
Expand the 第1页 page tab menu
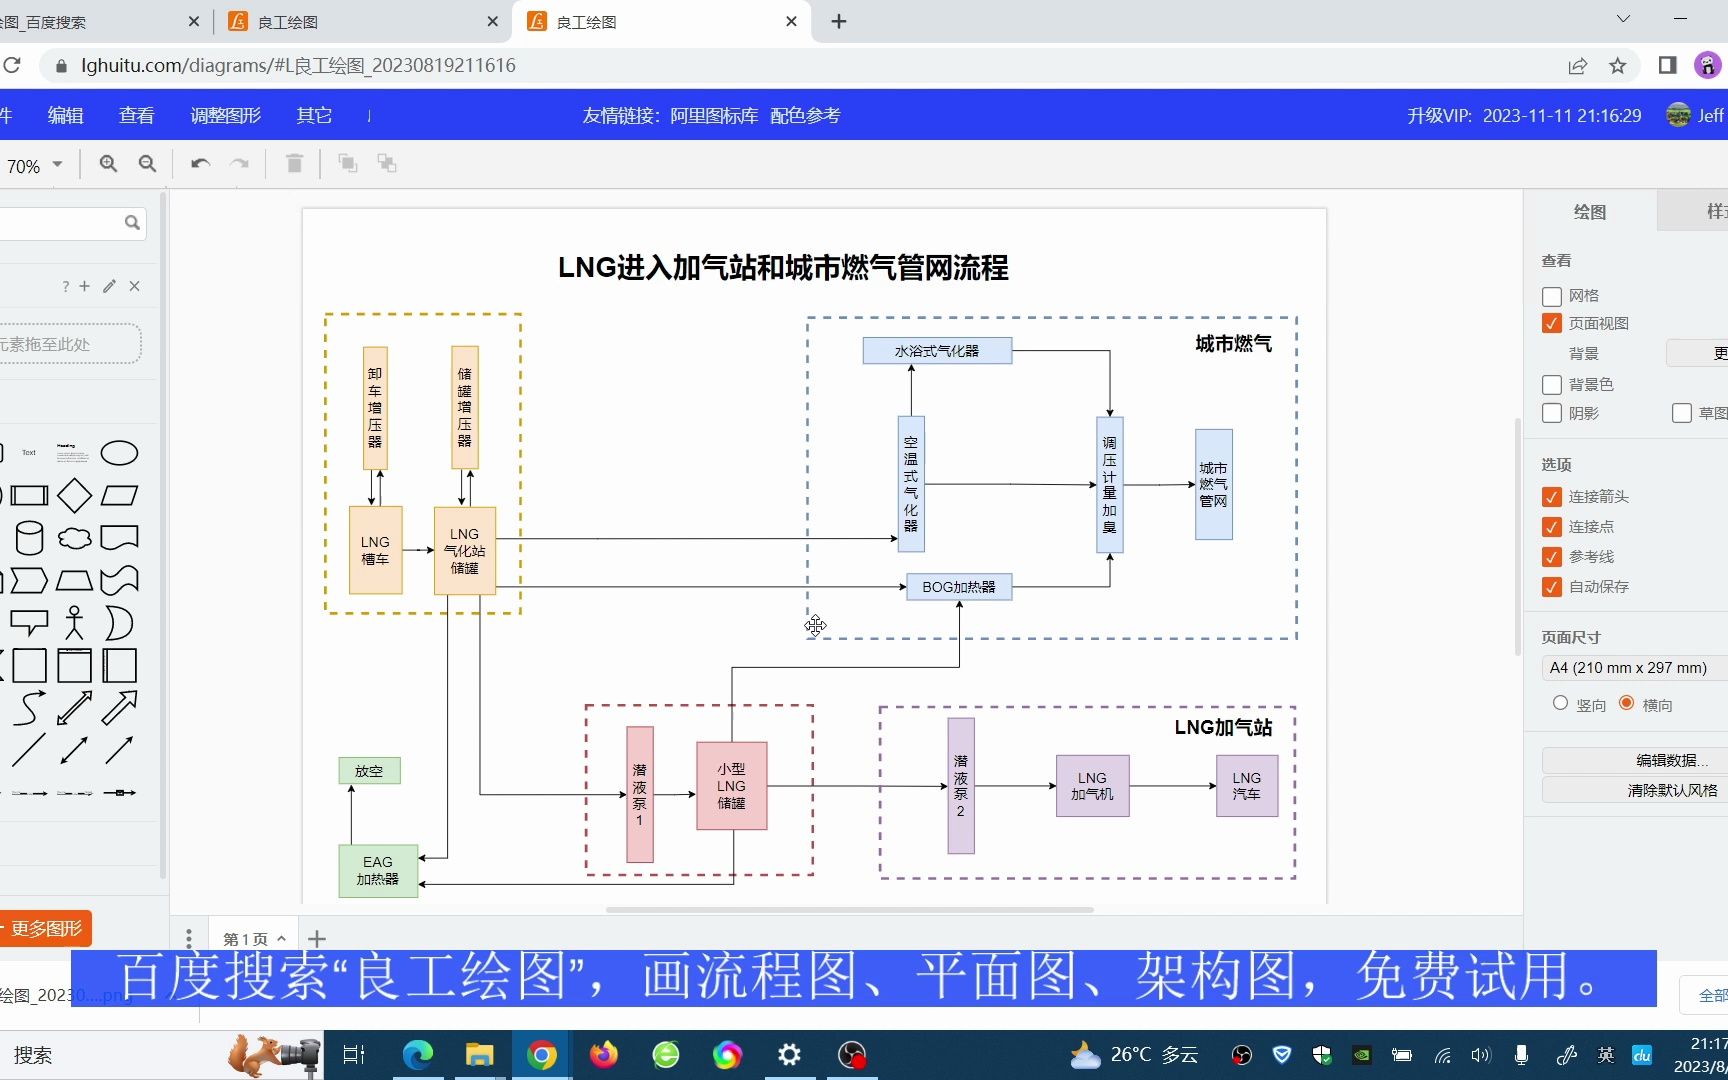tap(282, 938)
